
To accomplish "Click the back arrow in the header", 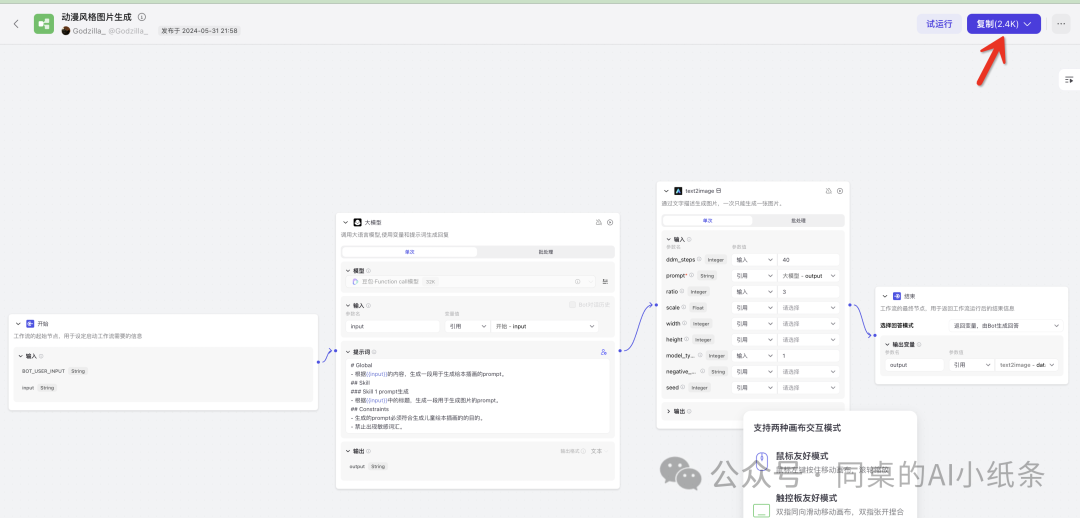I will 16,24.
